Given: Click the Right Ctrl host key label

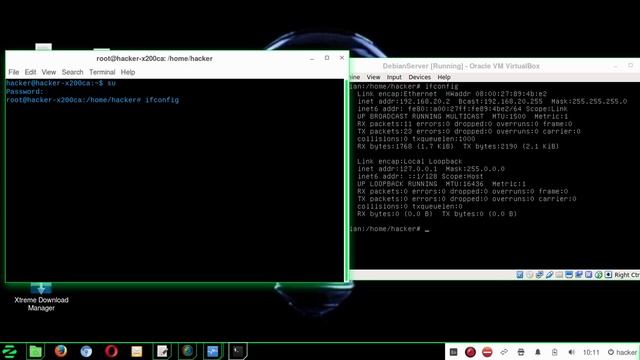Looking at the screenshot, I should click(x=627, y=275).
